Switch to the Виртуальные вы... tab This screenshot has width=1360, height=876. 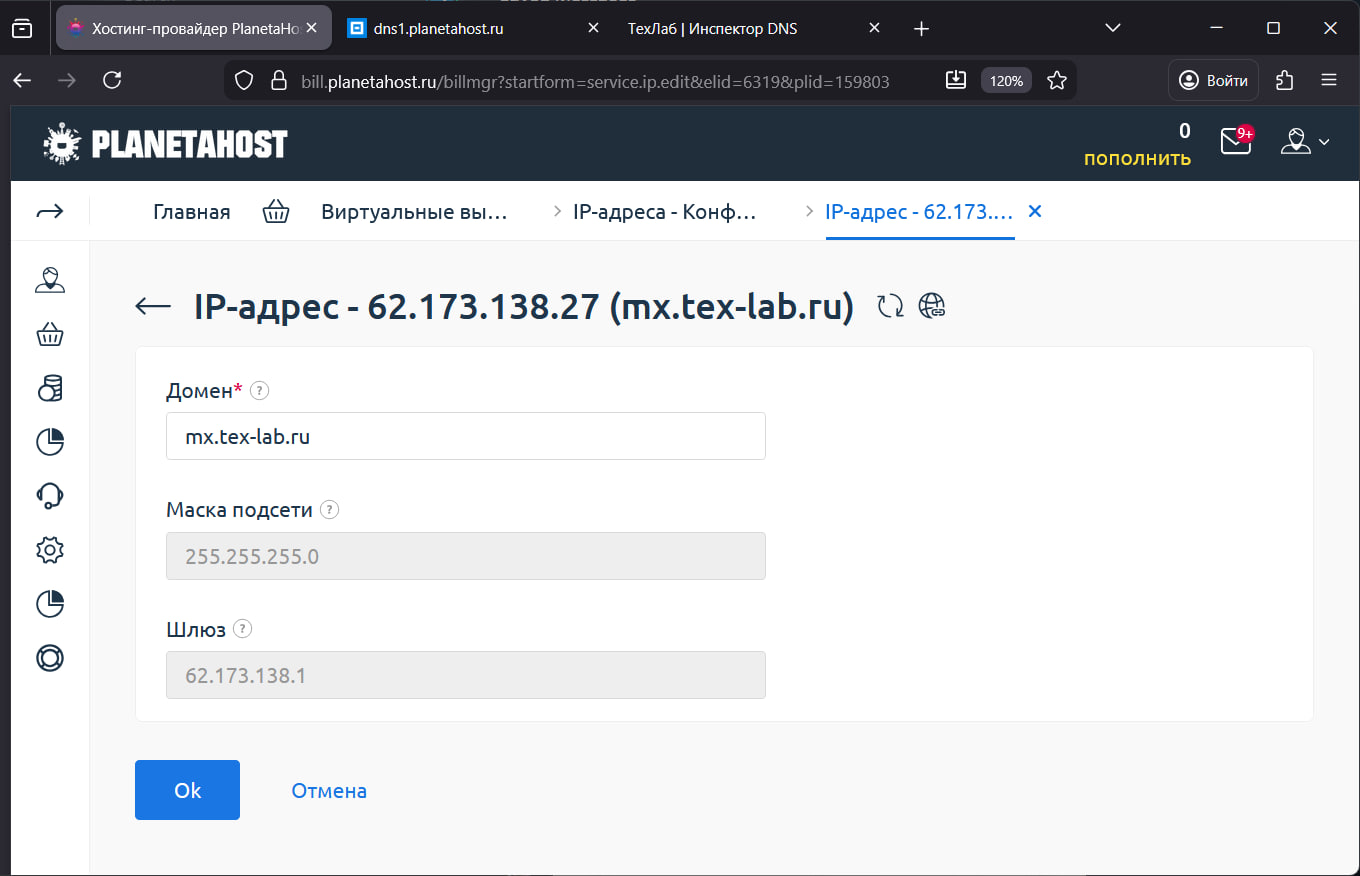[x=413, y=212]
